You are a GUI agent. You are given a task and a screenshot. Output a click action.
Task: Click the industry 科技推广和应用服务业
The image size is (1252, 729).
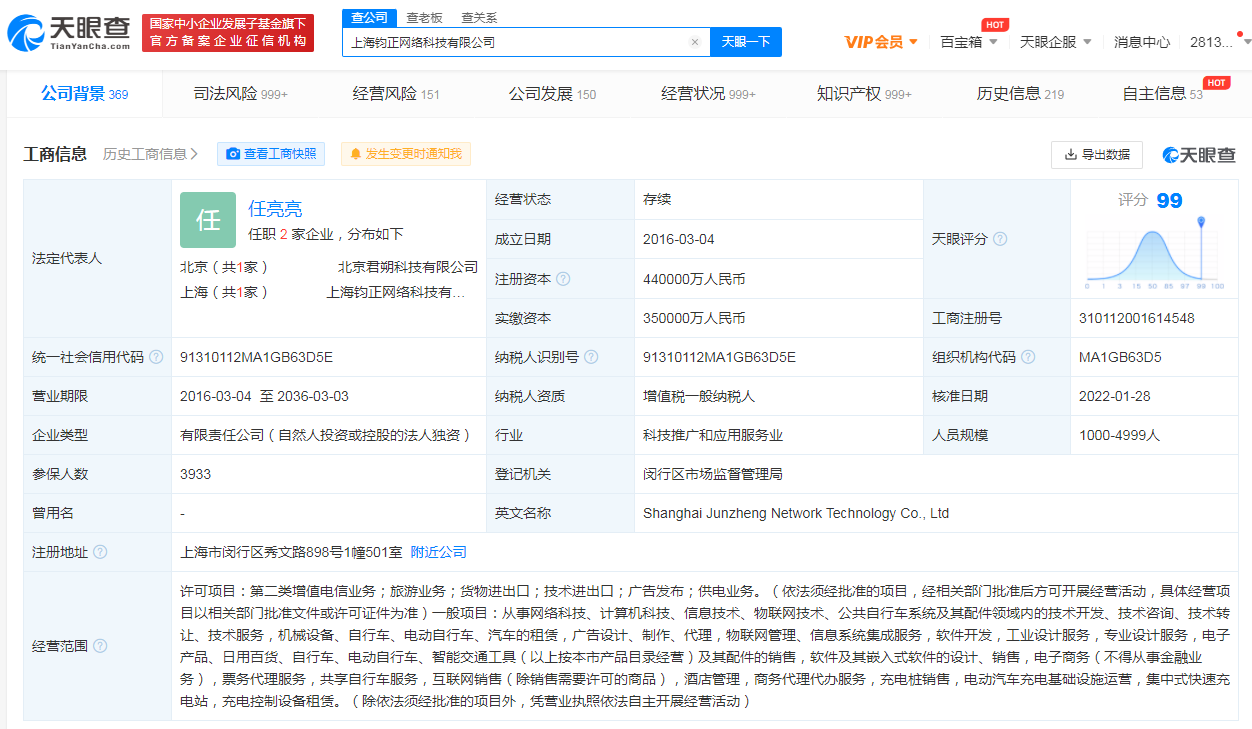coord(713,435)
